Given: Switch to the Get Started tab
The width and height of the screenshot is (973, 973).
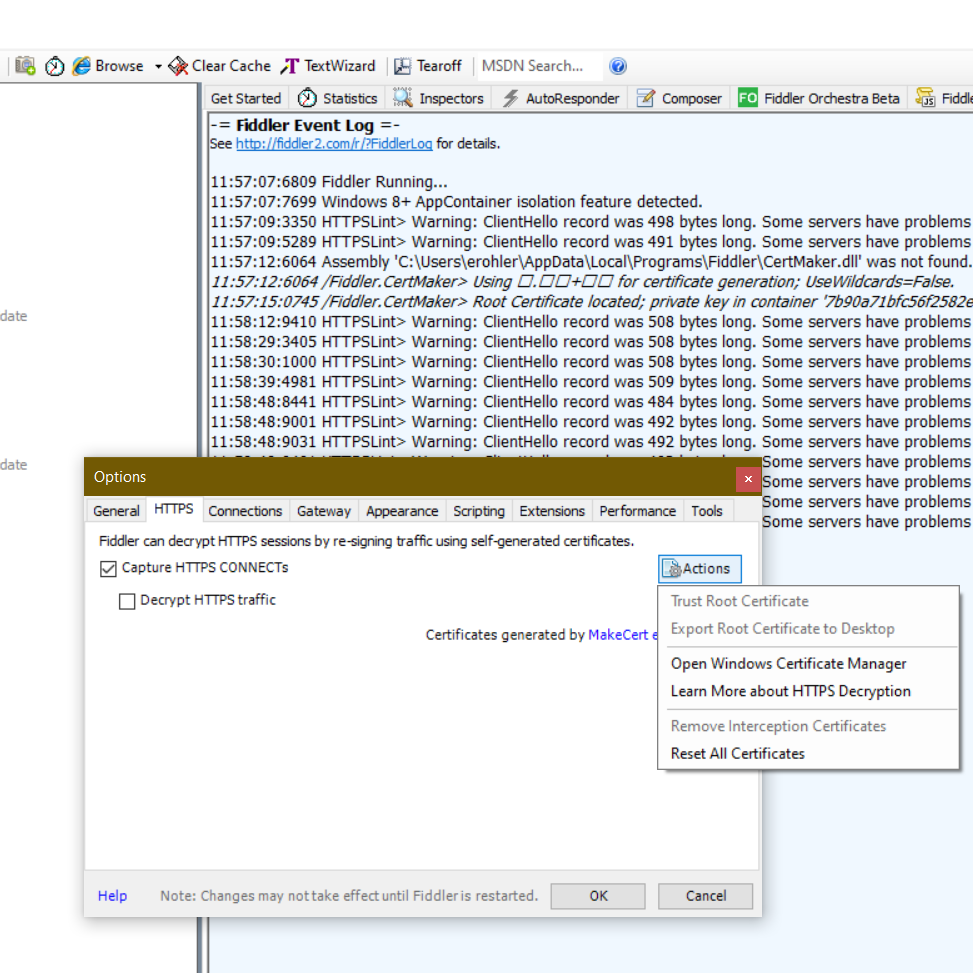Looking at the screenshot, I should coord(246,99).
